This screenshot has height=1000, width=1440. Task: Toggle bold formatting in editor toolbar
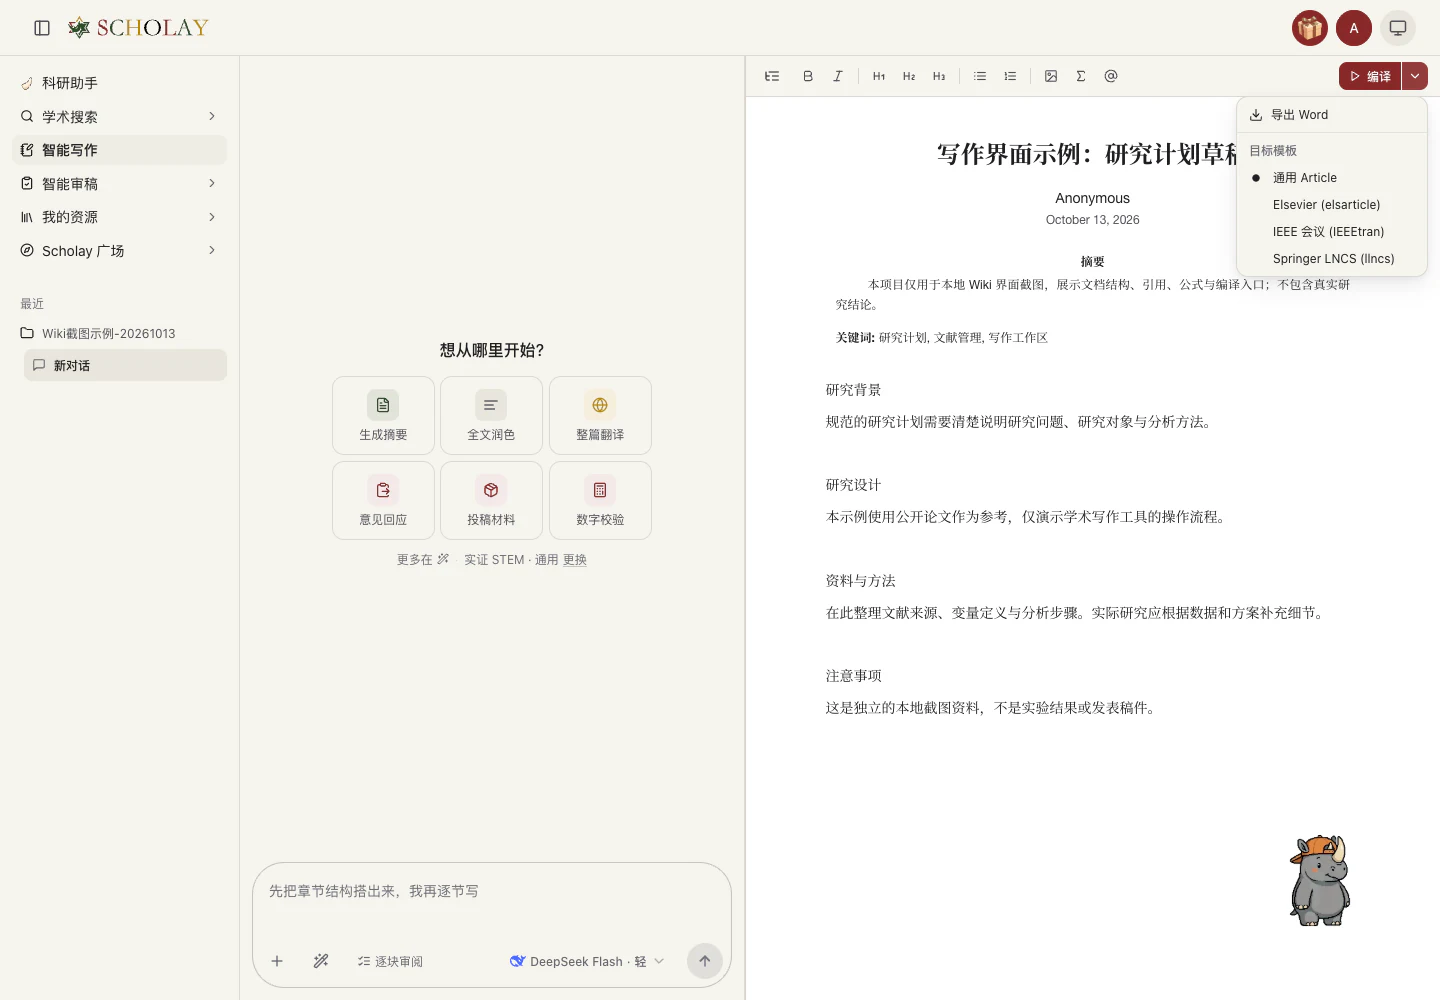coord(808,76)
